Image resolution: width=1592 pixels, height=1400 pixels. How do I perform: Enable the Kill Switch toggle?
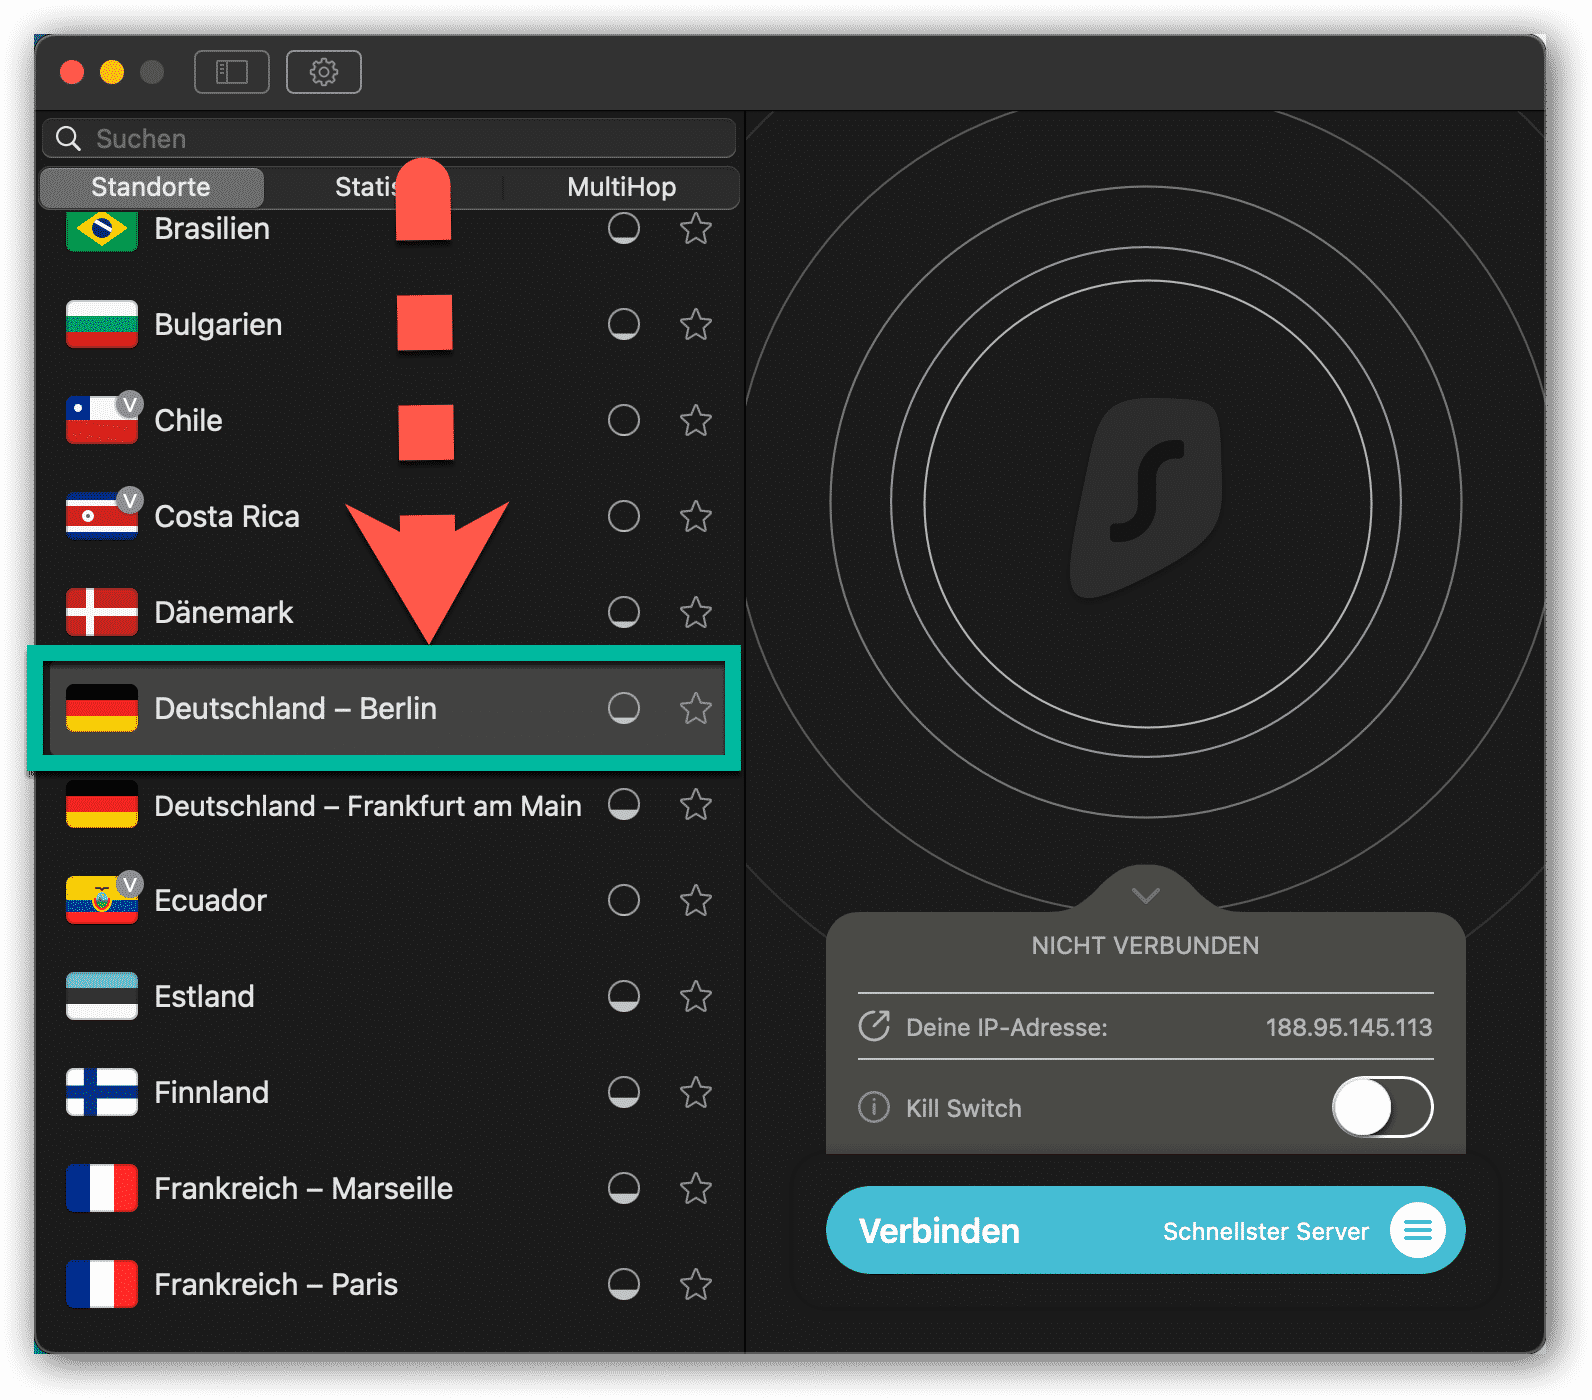(1382, 1107)
